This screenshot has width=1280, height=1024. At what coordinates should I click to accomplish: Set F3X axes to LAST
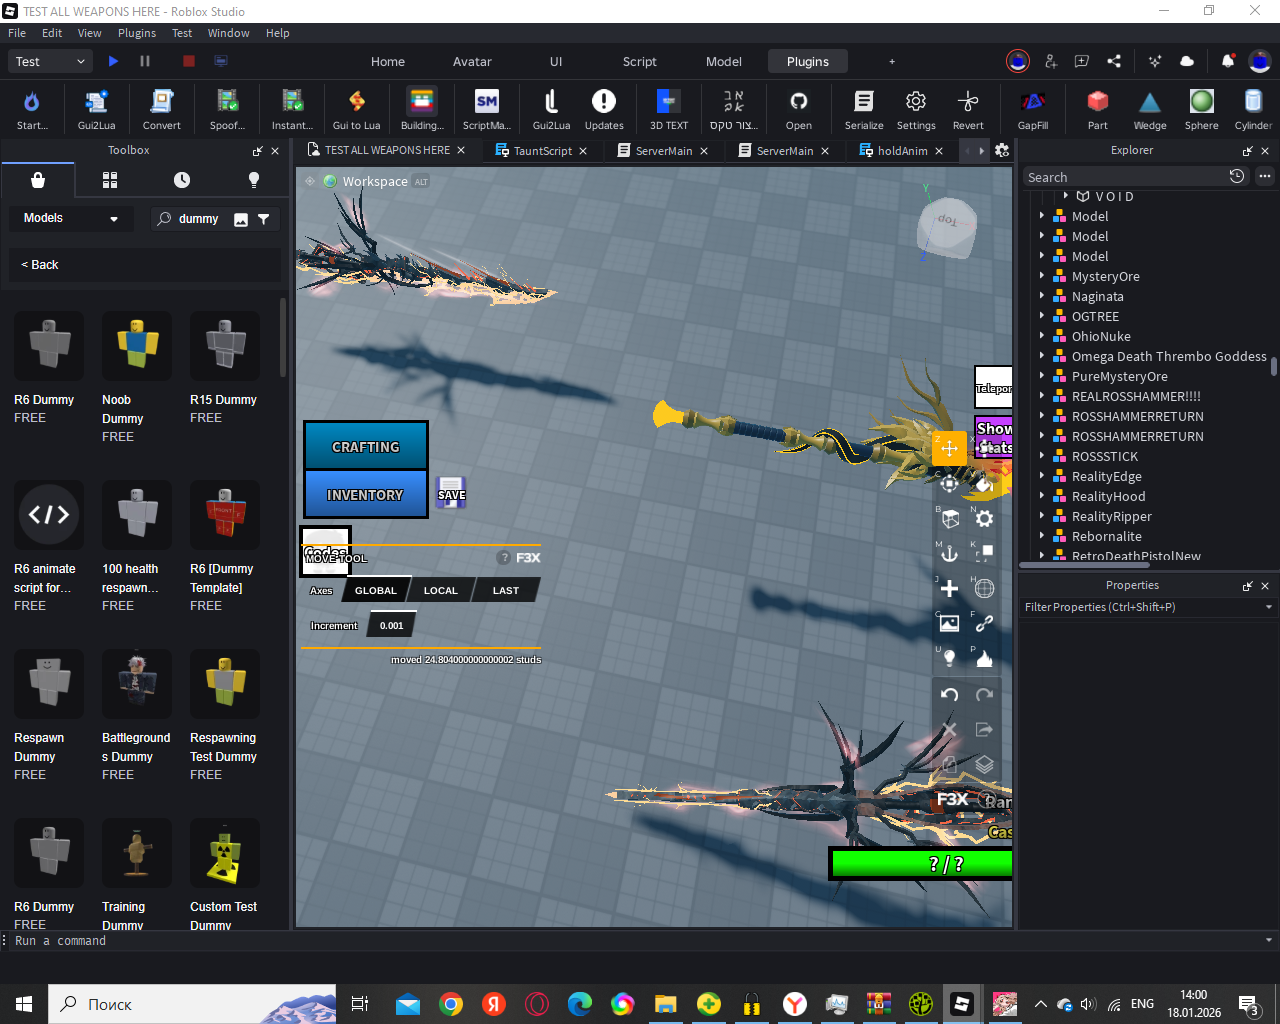click(x=506, y=590)
